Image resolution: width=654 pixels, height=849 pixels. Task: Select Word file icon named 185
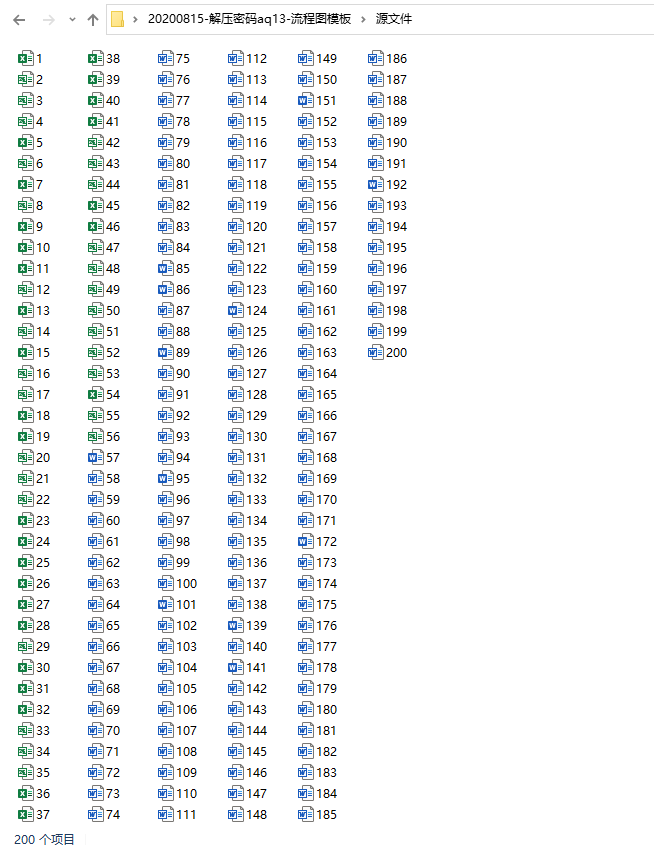pyautogui.click(x=305, y=814)
